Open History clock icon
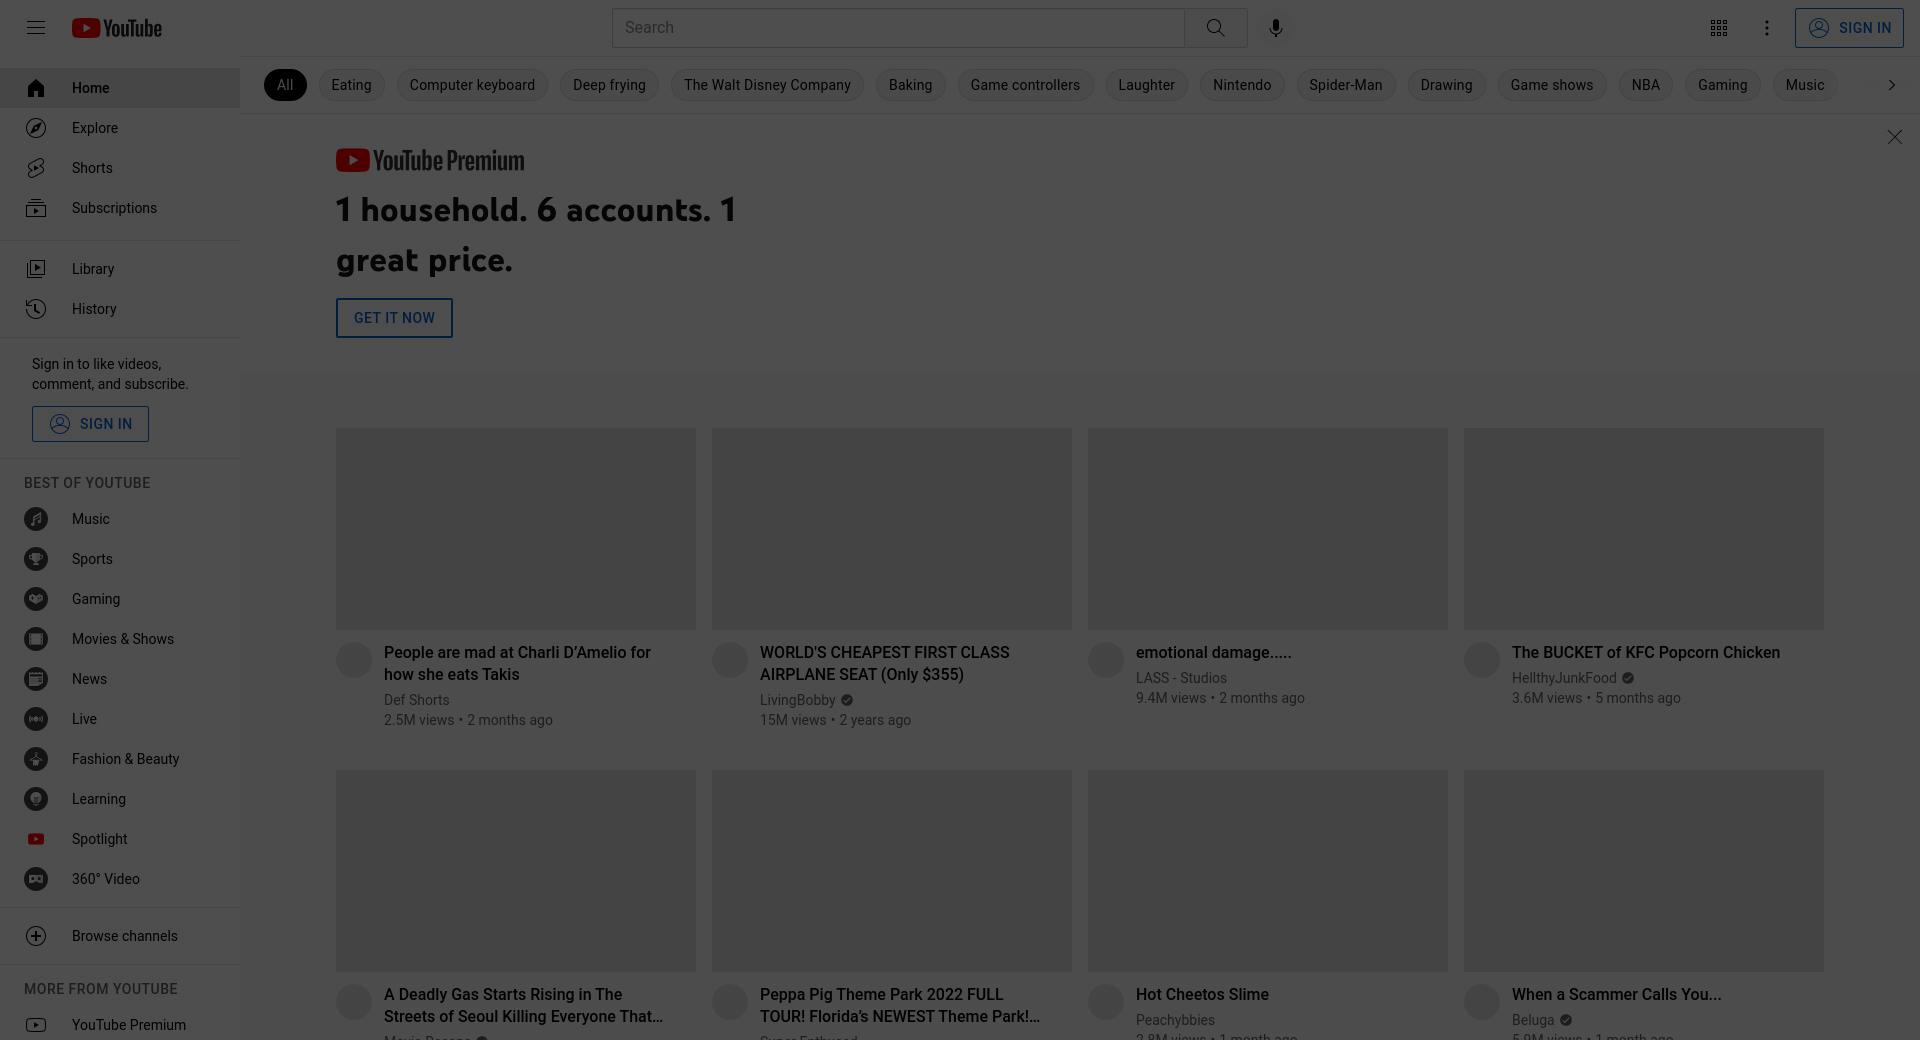 click(x=36, y=309)
